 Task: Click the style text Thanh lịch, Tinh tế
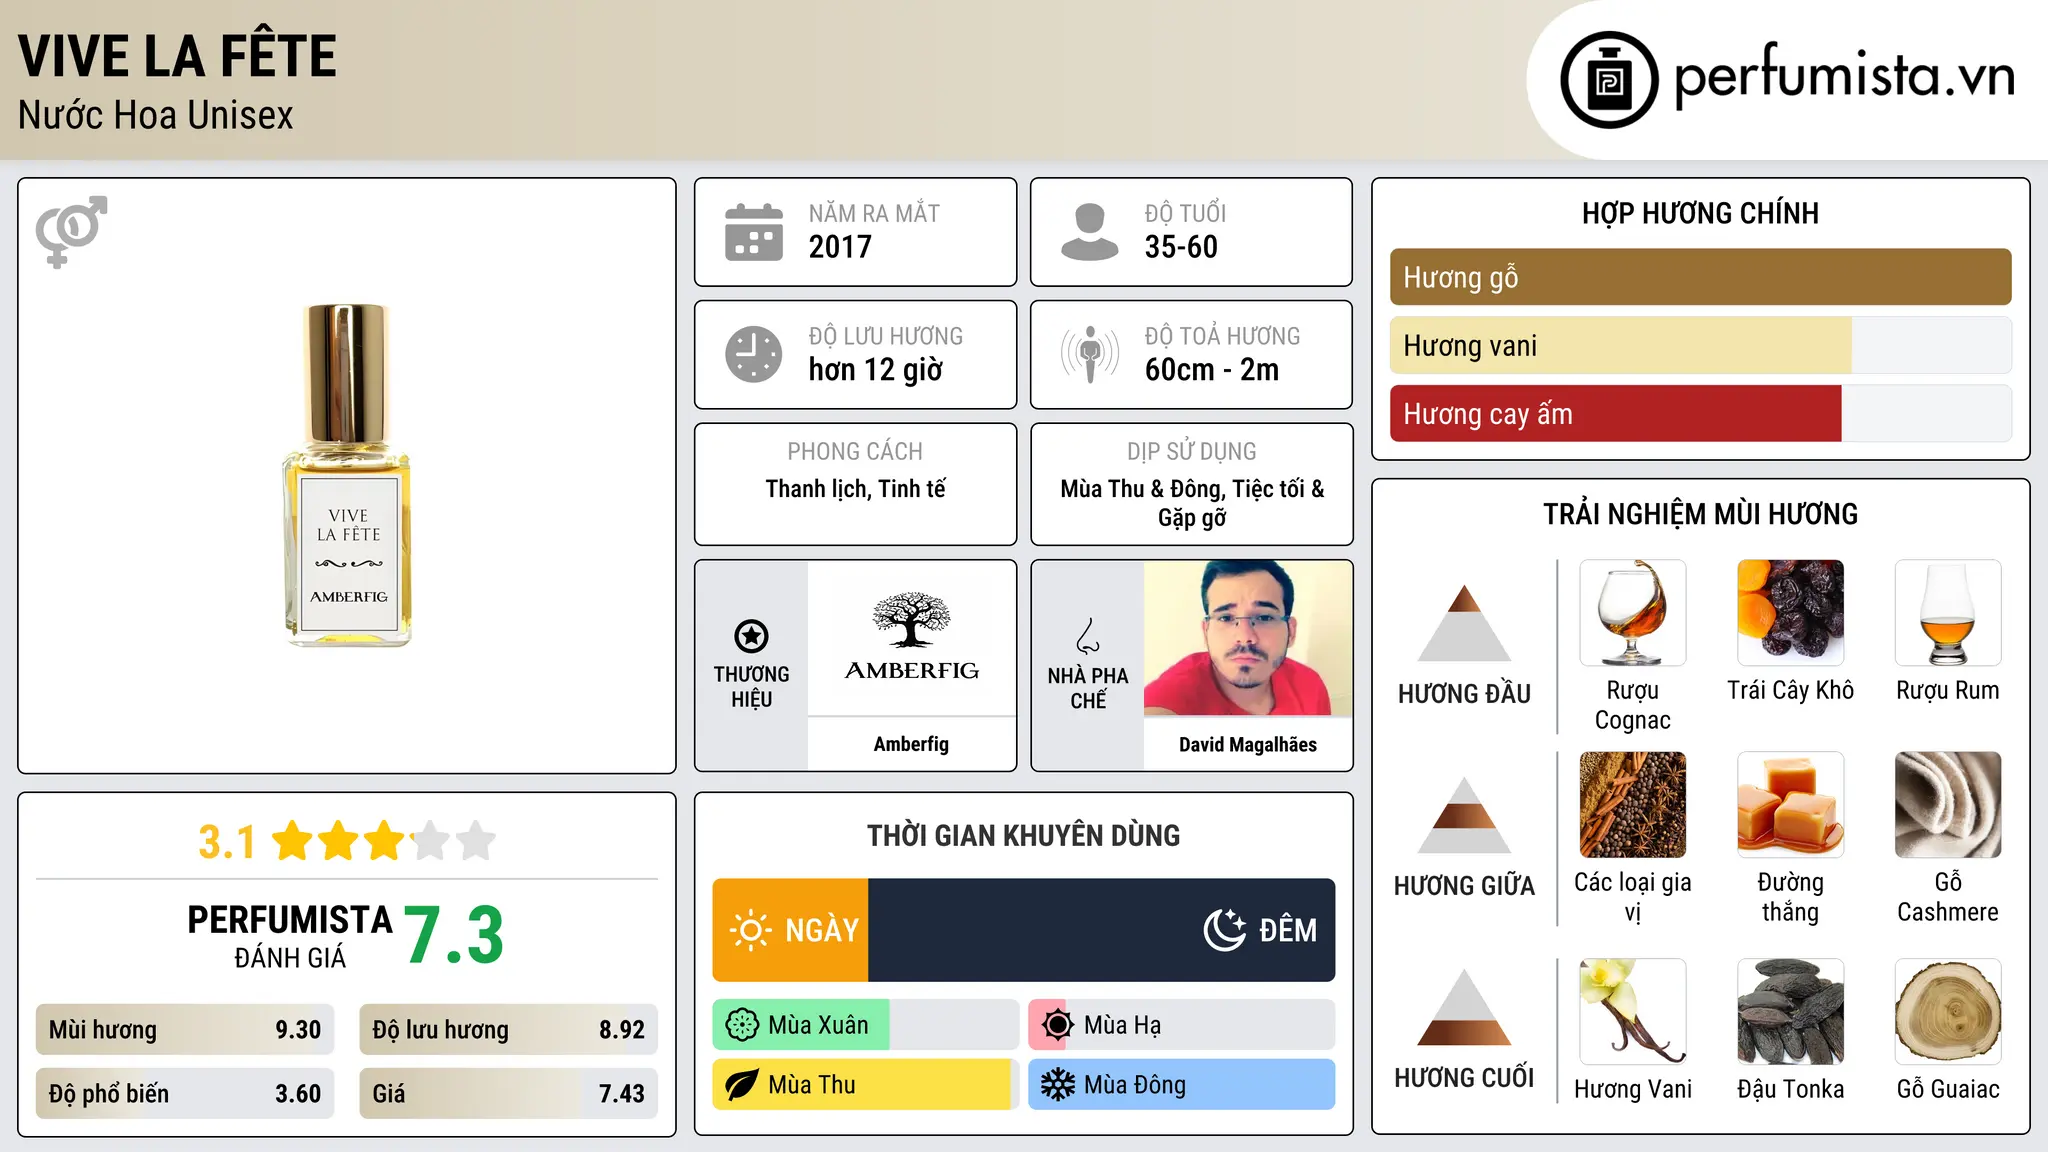(855, 489)
